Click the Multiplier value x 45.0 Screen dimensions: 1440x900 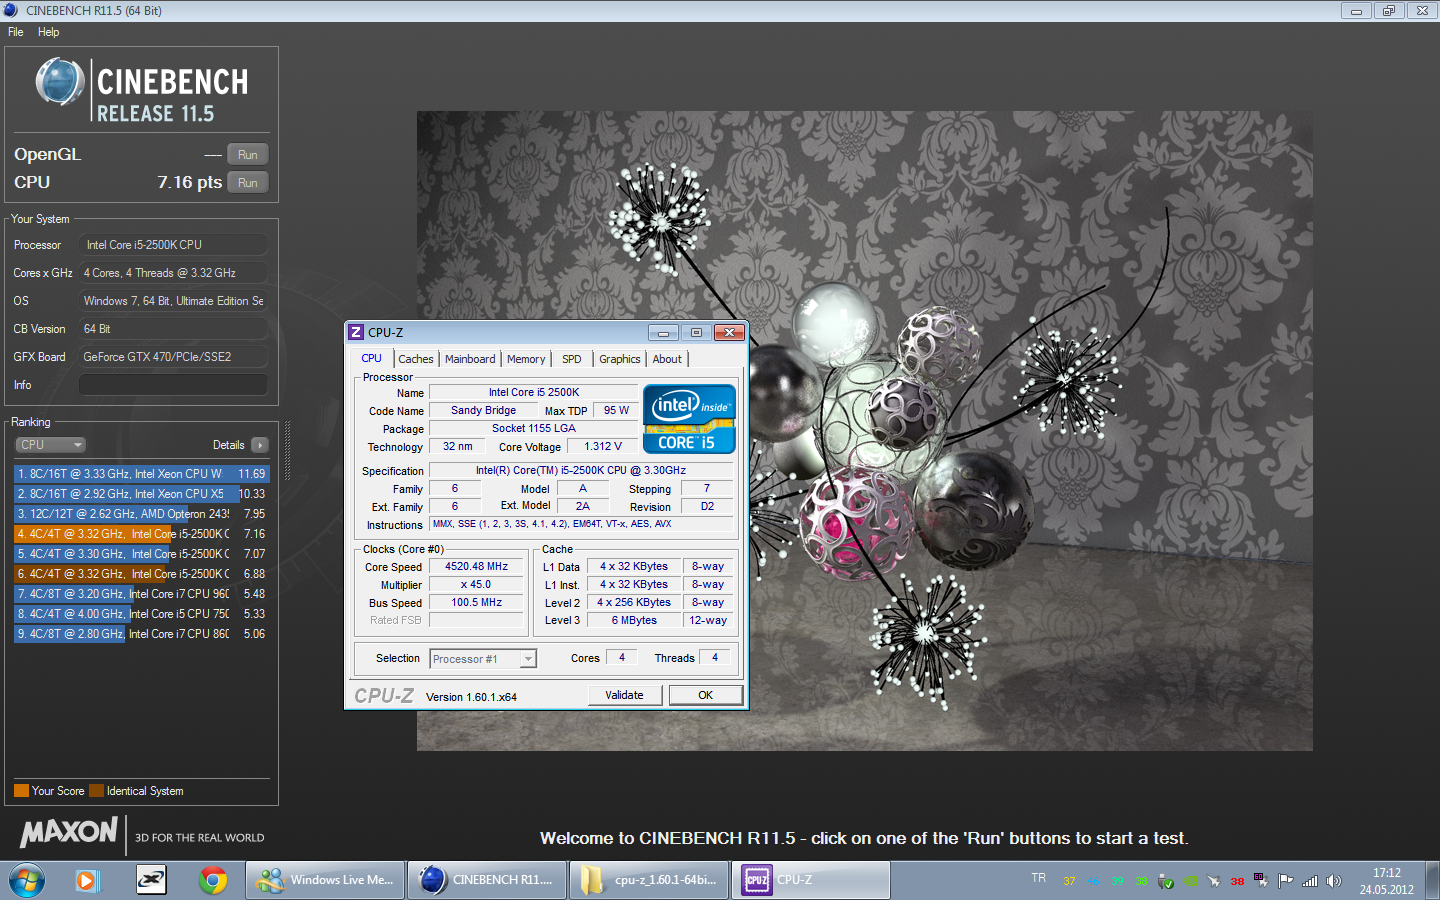(x=476, y=584)
